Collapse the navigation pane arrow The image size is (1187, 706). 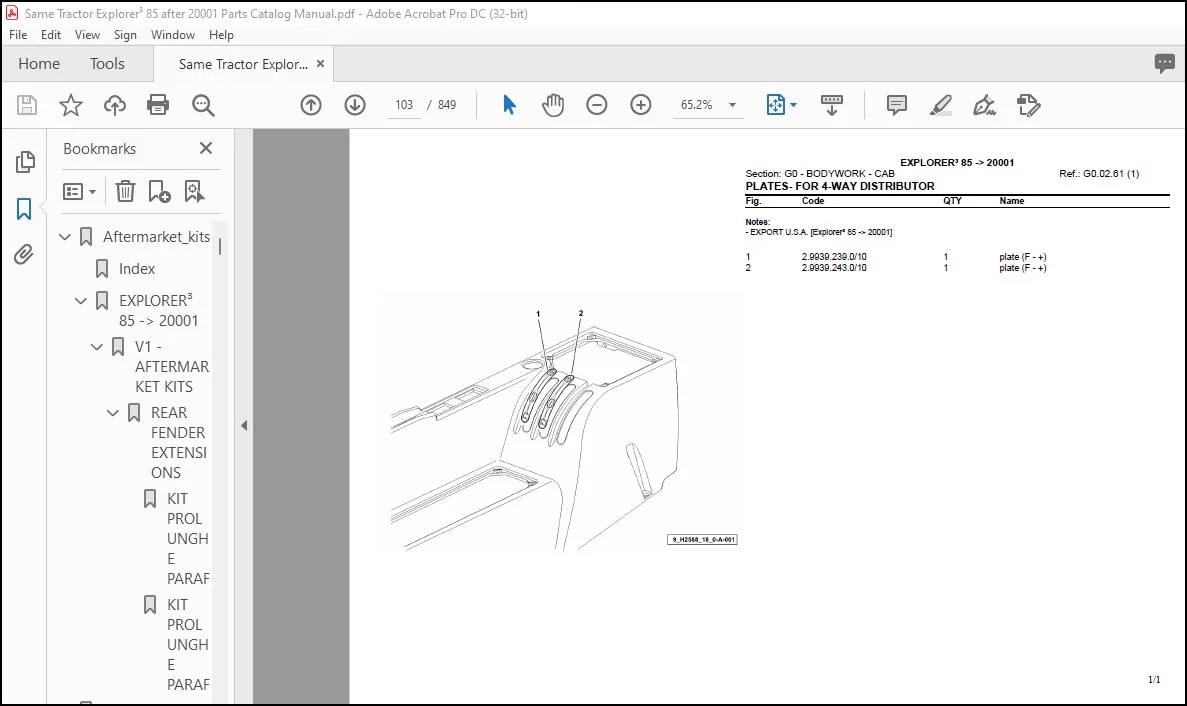click(x=244, y=425)
